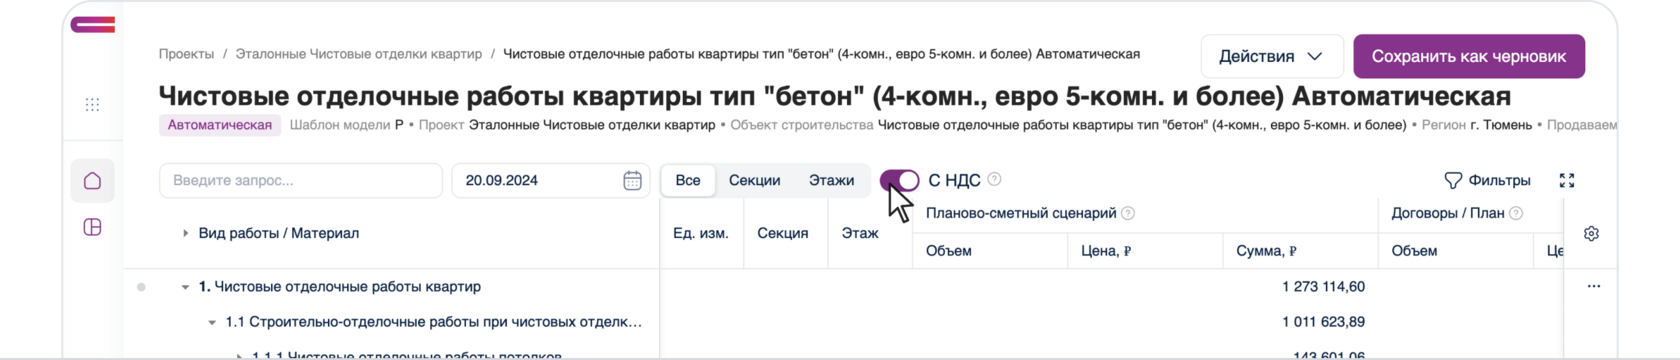Click info icon beside Планово-сметный сценарий
Viewport: 1680px width, 360px height.
(x=1128, y=213)
